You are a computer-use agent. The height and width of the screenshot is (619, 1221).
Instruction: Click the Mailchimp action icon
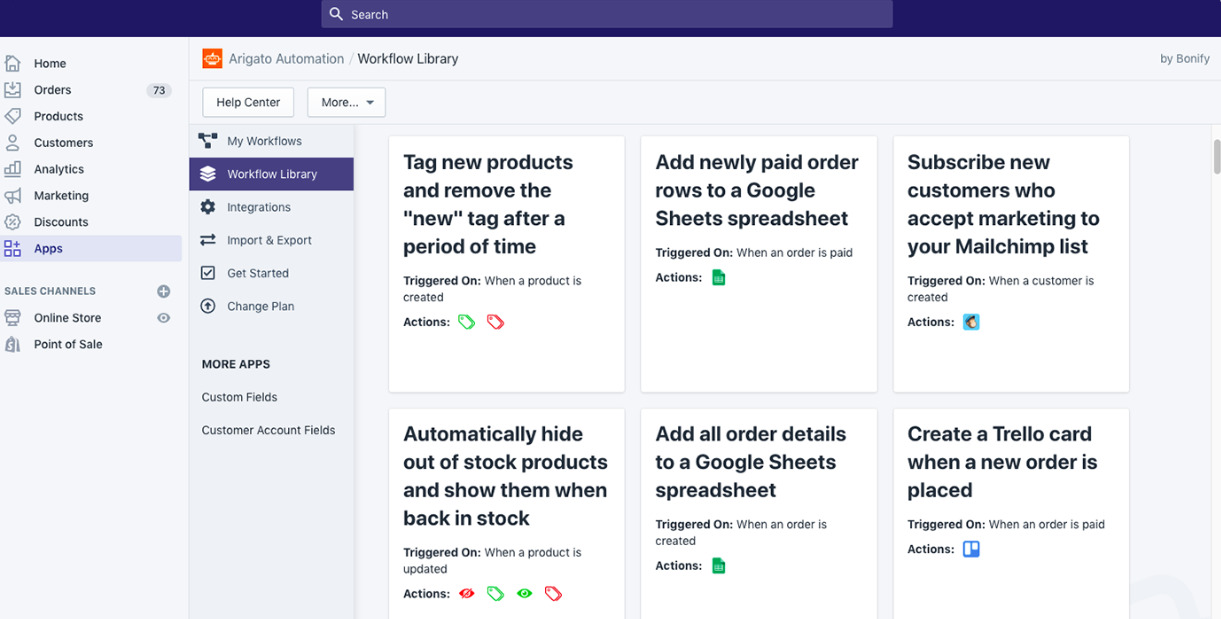pos(971,322)
